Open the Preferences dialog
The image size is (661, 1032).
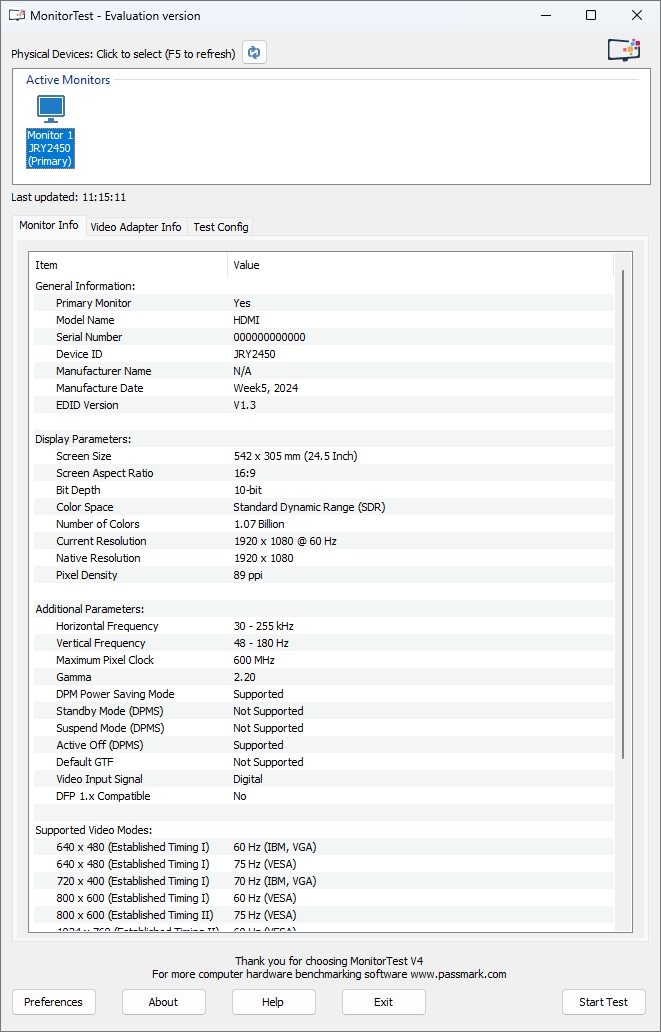(x=54, y=1002)
